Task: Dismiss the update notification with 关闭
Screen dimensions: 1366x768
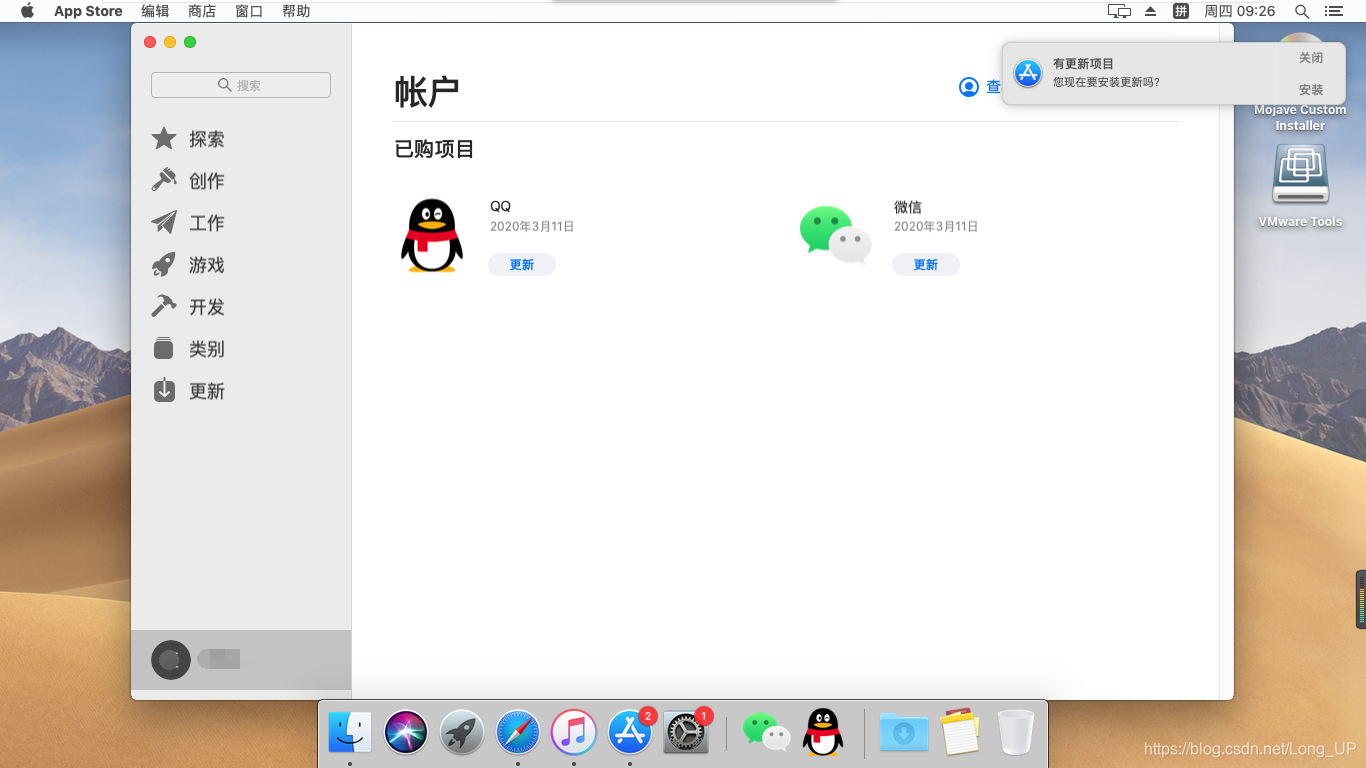Action: 1311,58
